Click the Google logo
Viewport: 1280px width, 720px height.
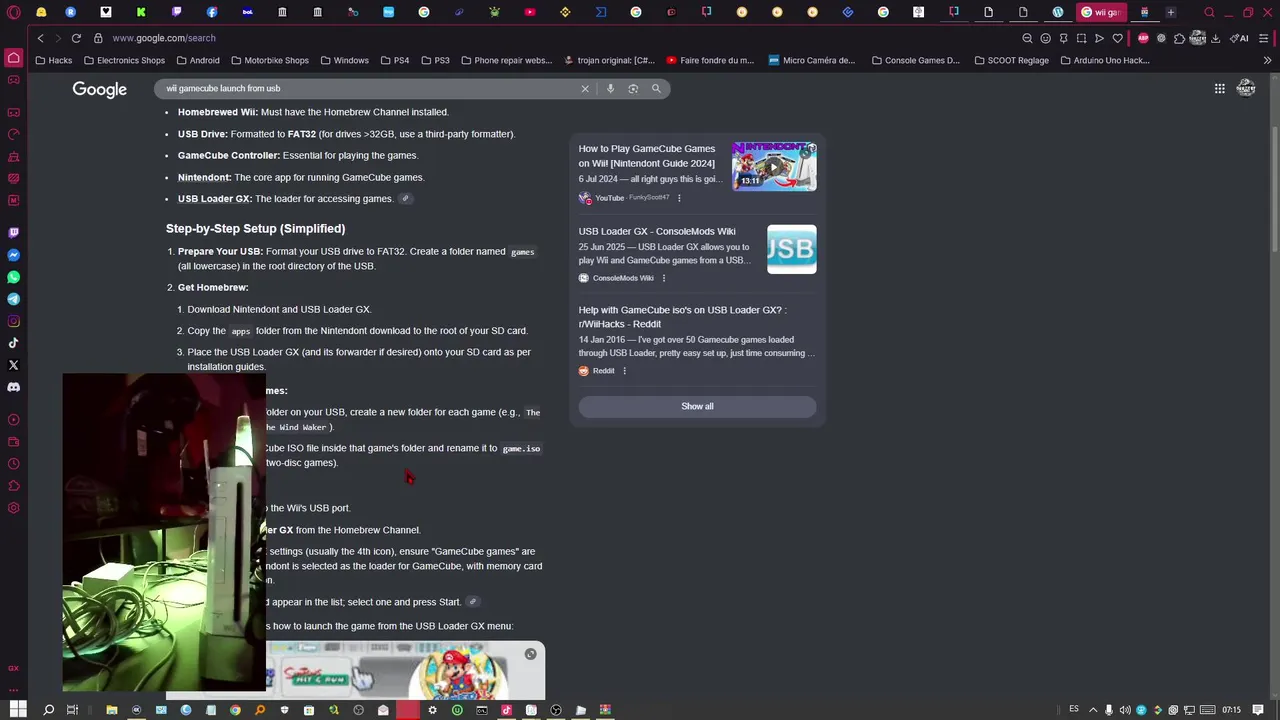coord(99,89)
